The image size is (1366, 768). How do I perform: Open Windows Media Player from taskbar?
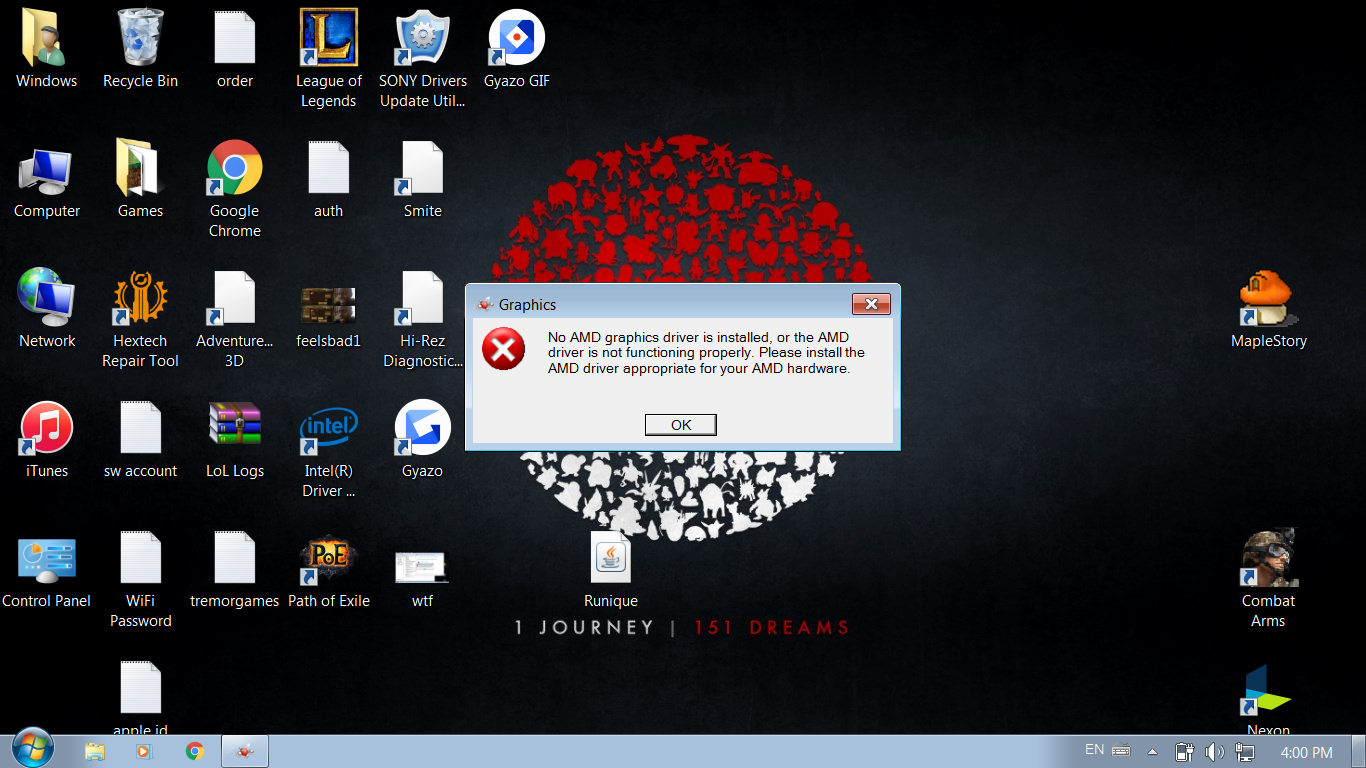[143, 751]
